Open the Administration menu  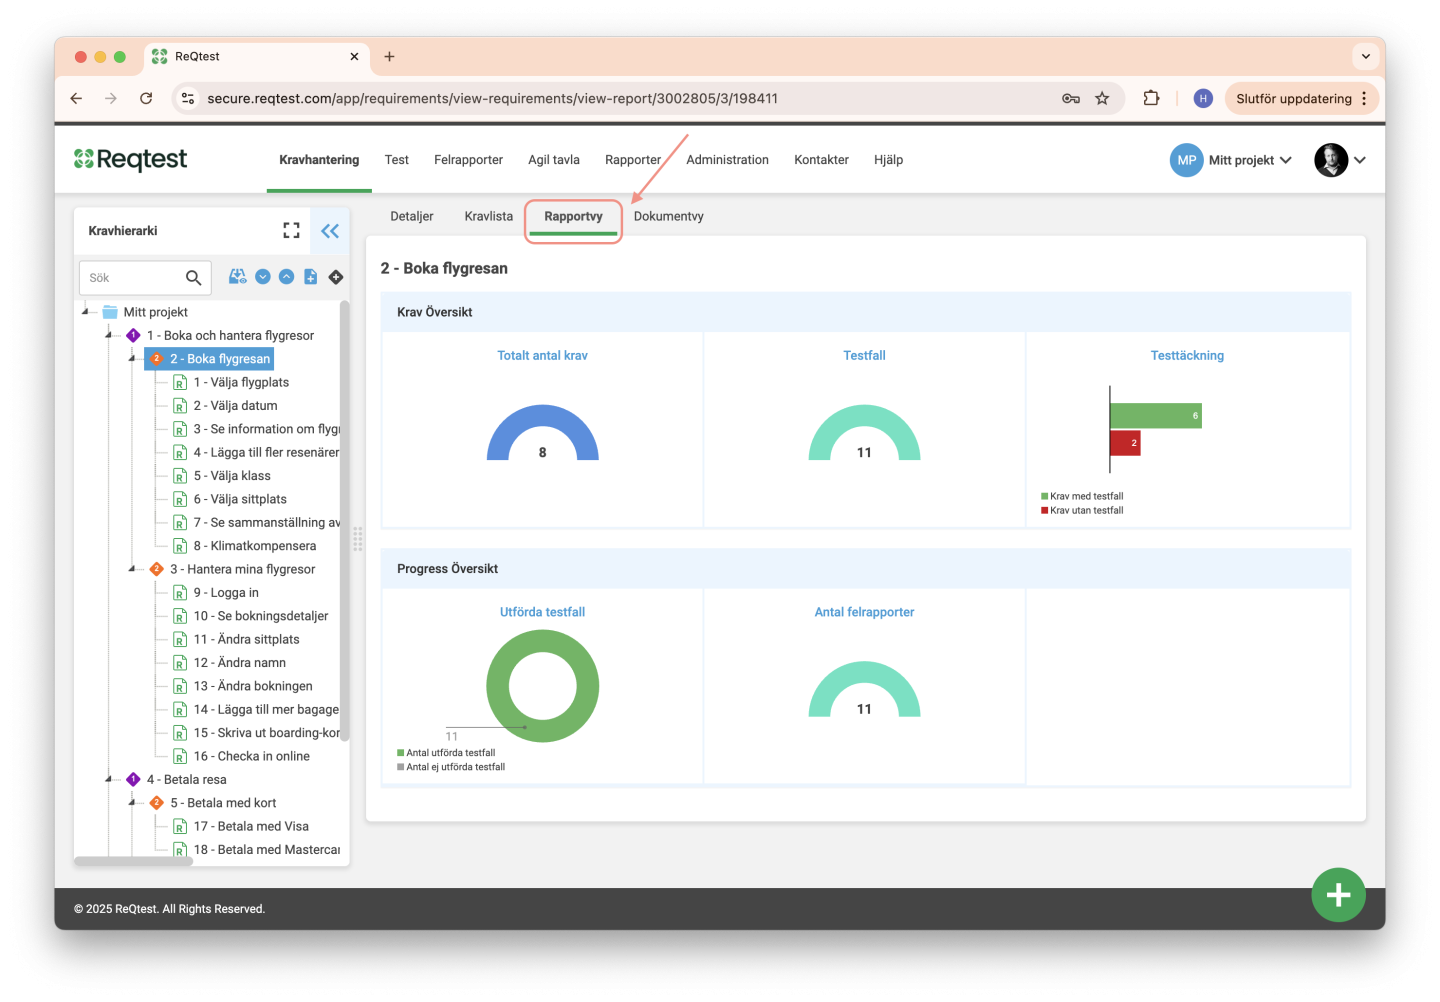coord(728,160)
